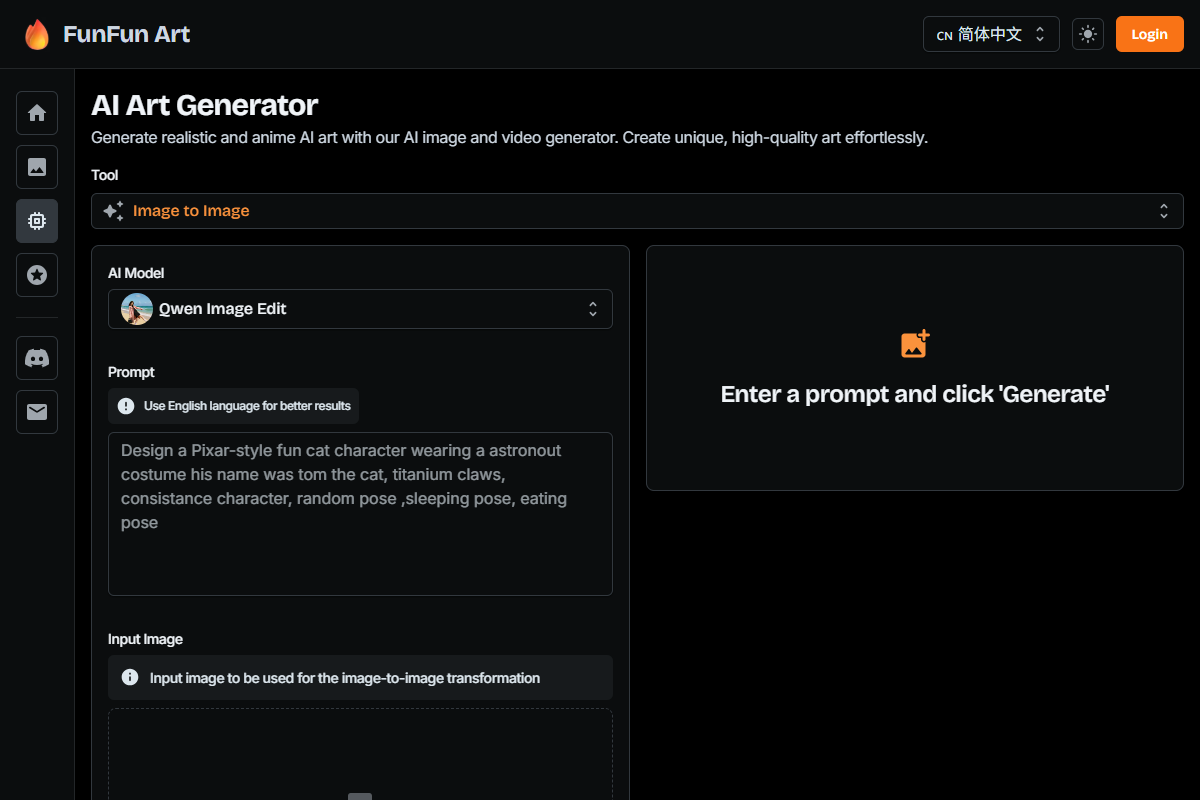Open the image gallery sidebar icon
The image size is (1200, 800).
pyautogui.click(x=37, y=167)
